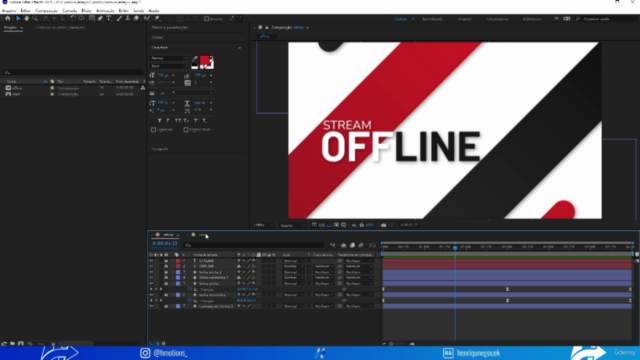640x360 pixels.
Task: Click the eyedropper in Character panel
Action: click(195, 59)
